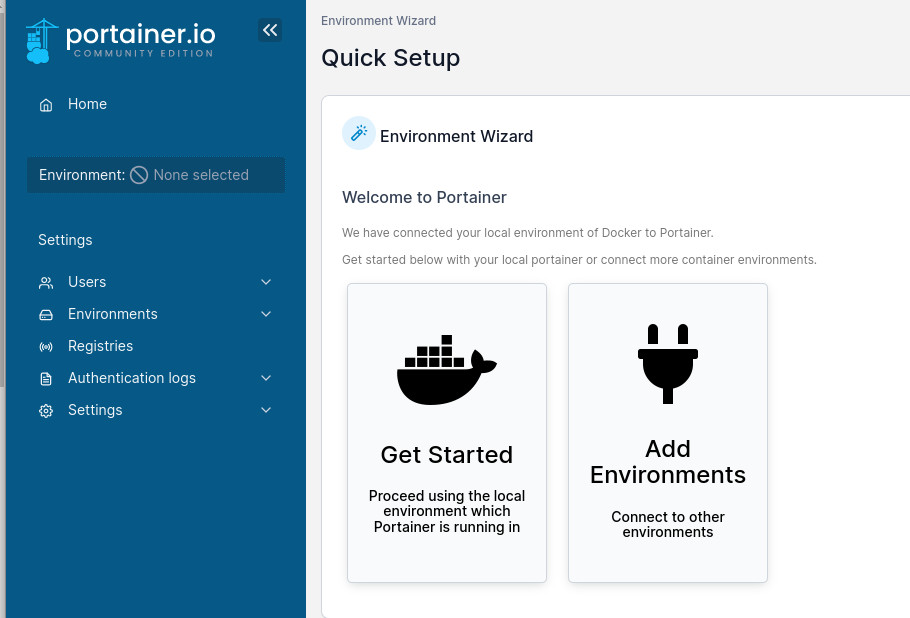Expand the Environments submenu chevron
Image resolution: width=910 pixels, height=618 pixels.
(x=266, y=314)
